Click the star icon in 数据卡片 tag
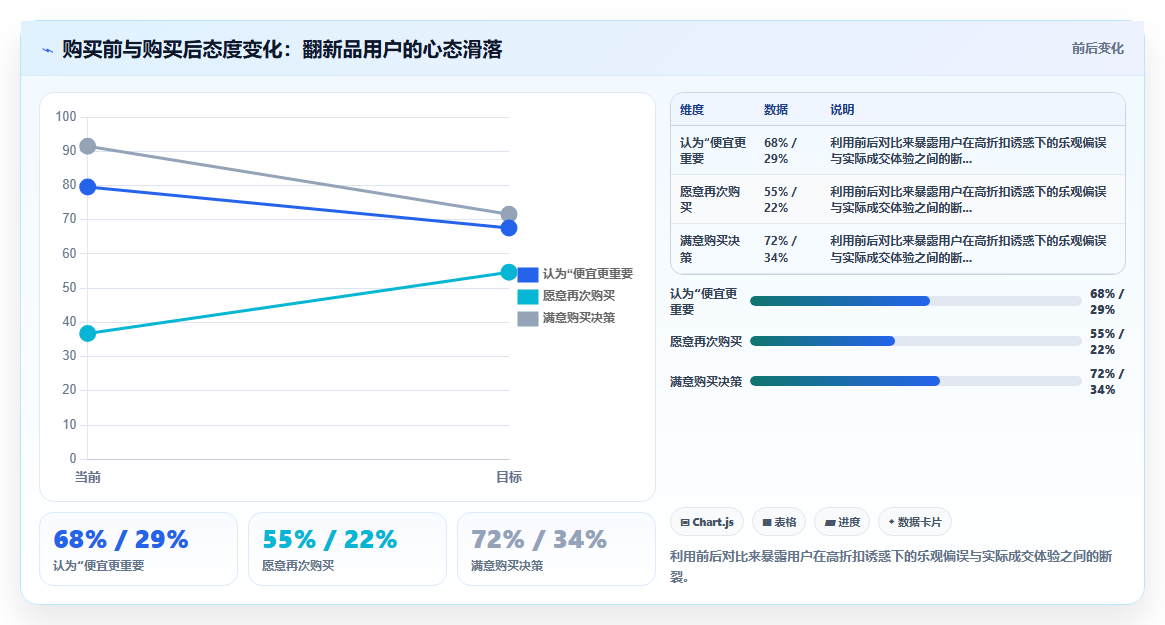The image size is (1165, 625). coord(892,522)
